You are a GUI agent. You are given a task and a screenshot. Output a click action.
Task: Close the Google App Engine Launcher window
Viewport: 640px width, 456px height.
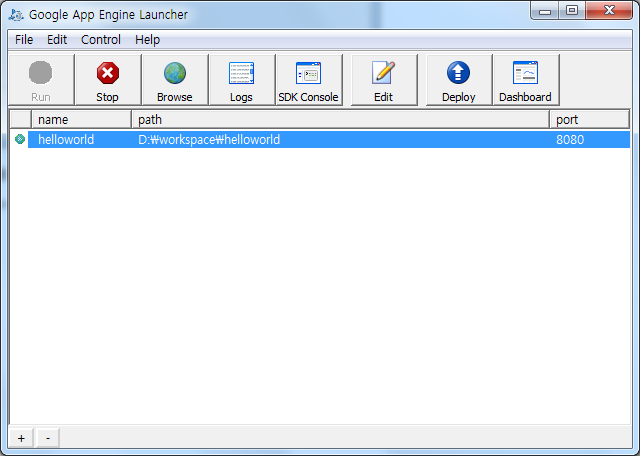(609, 11)
